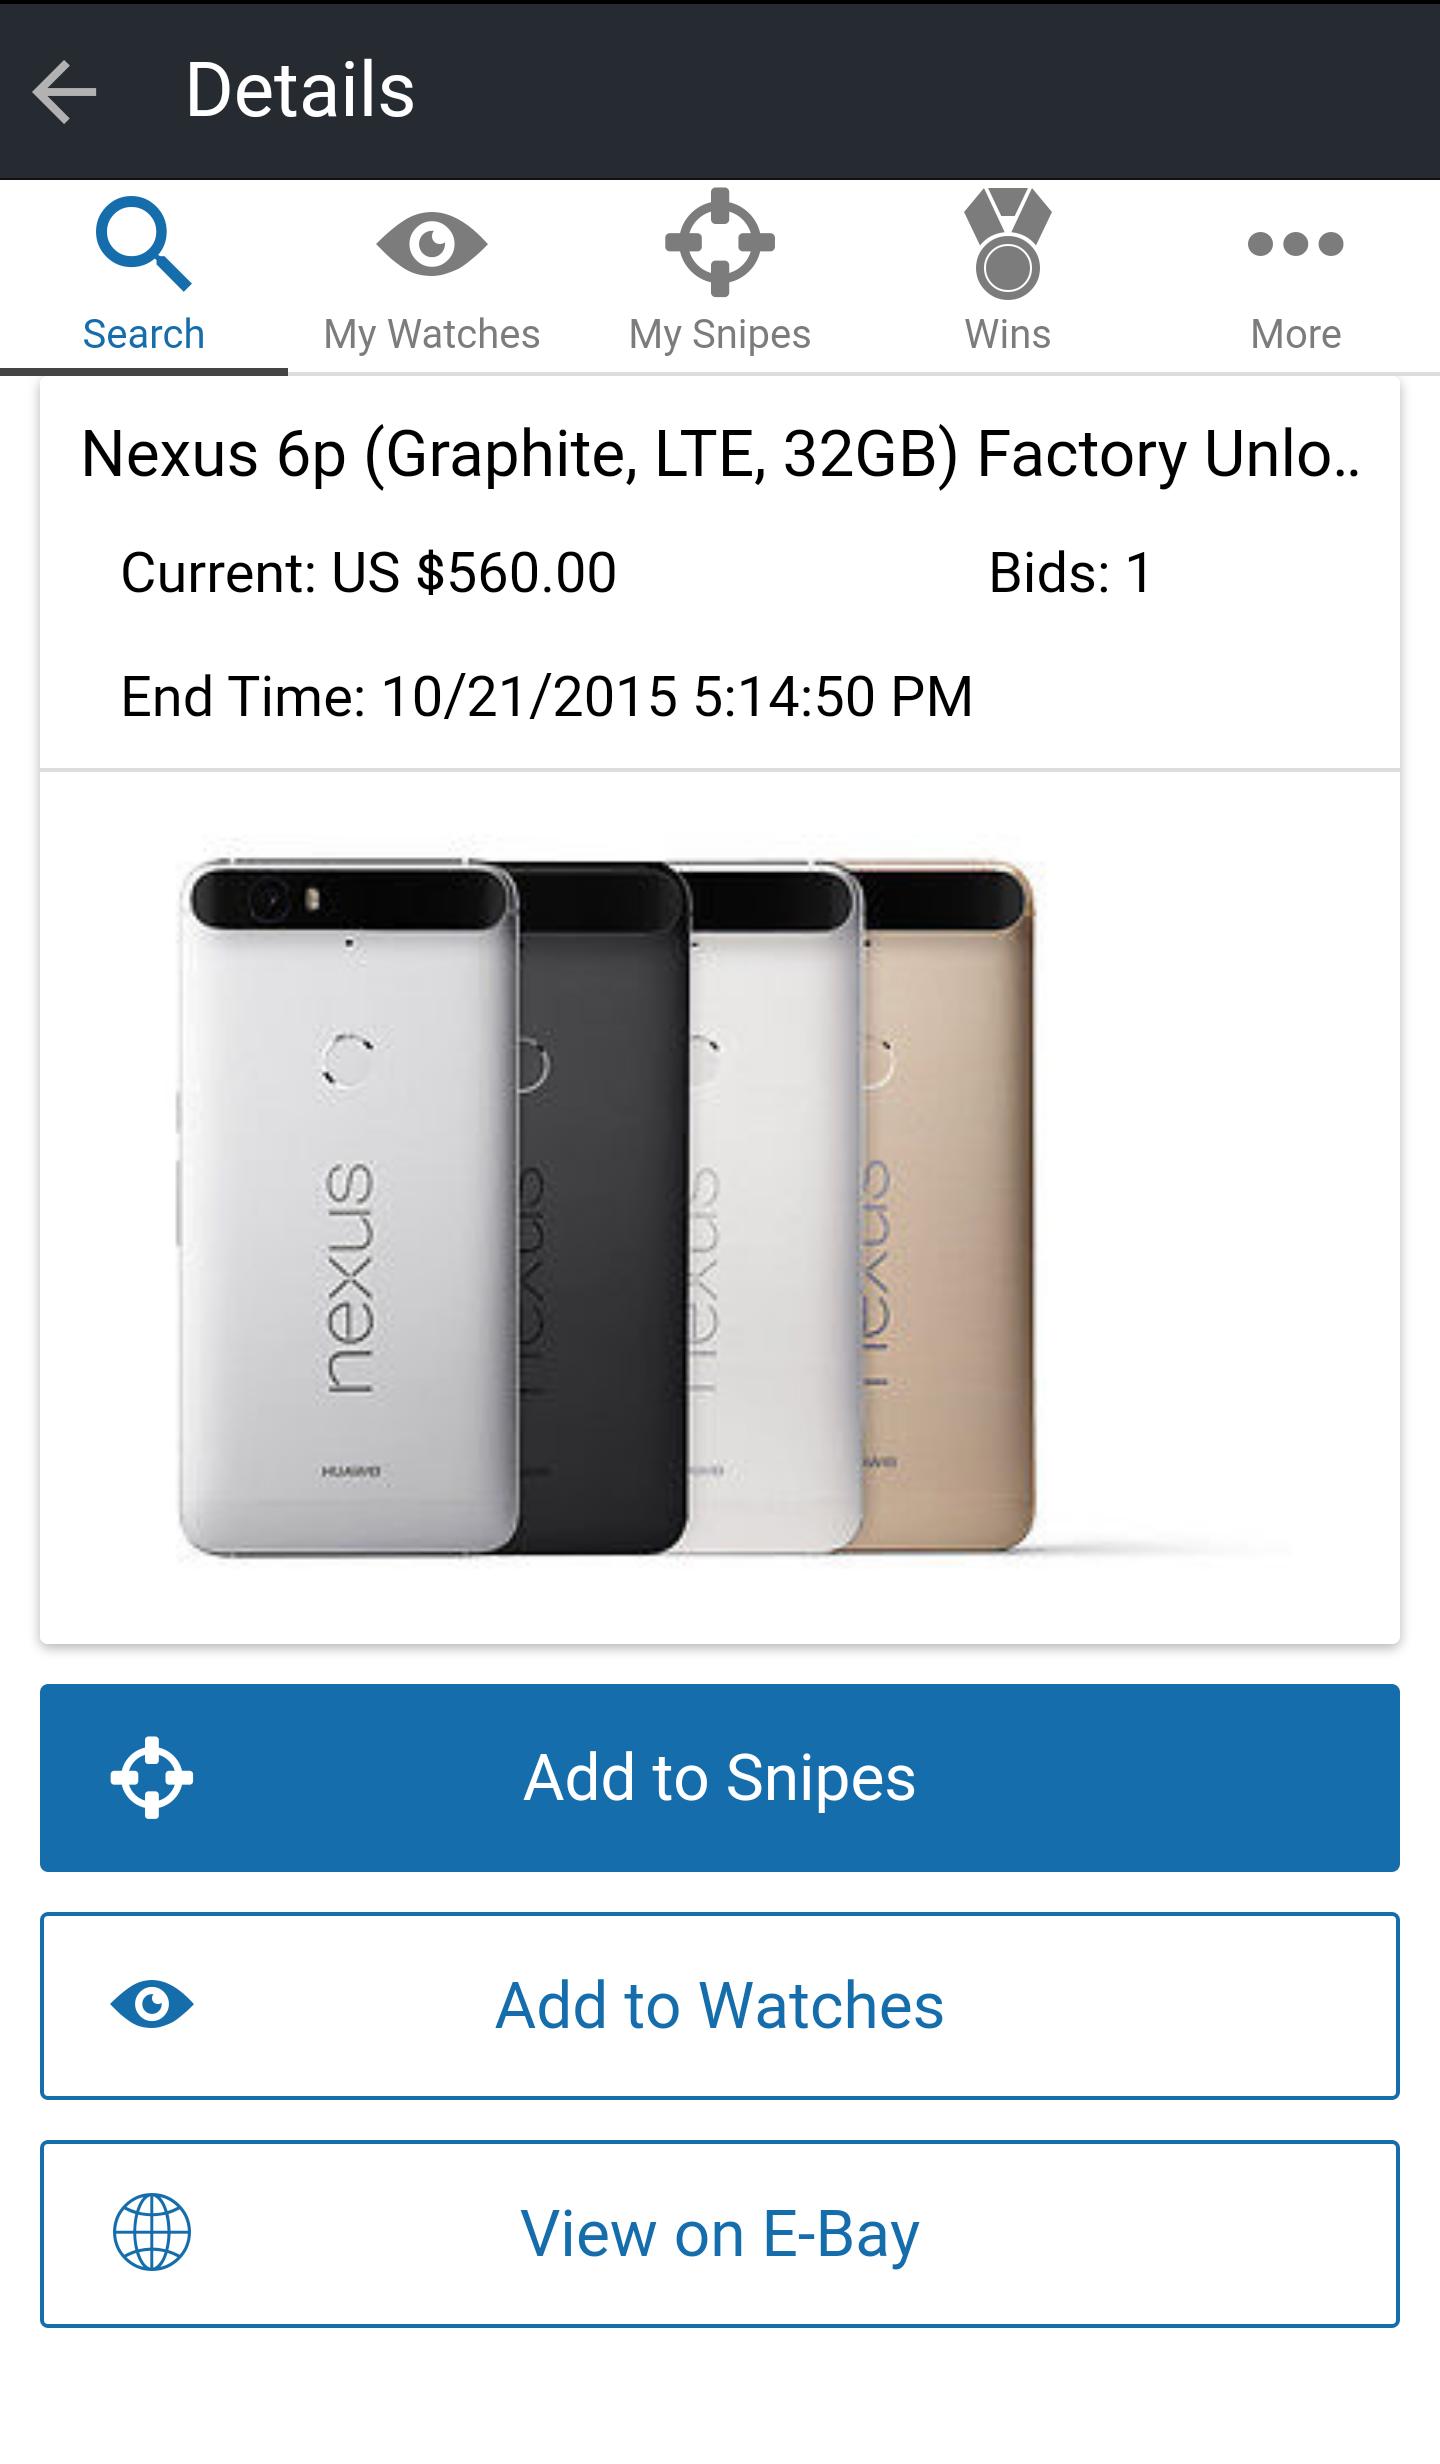This screenshot has height=2464, width=1440.
Task: Tap the Search magnifying glass icon
Action: tap(143, 245)
